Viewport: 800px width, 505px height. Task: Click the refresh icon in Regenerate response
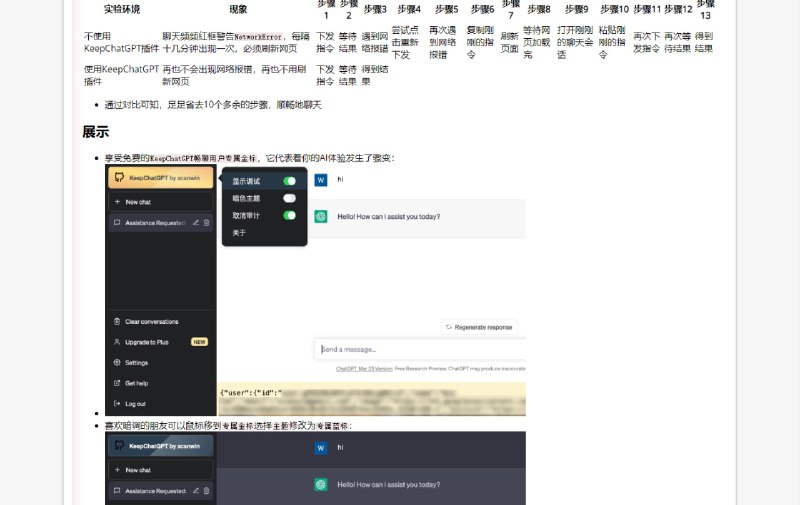pos(449,327)
